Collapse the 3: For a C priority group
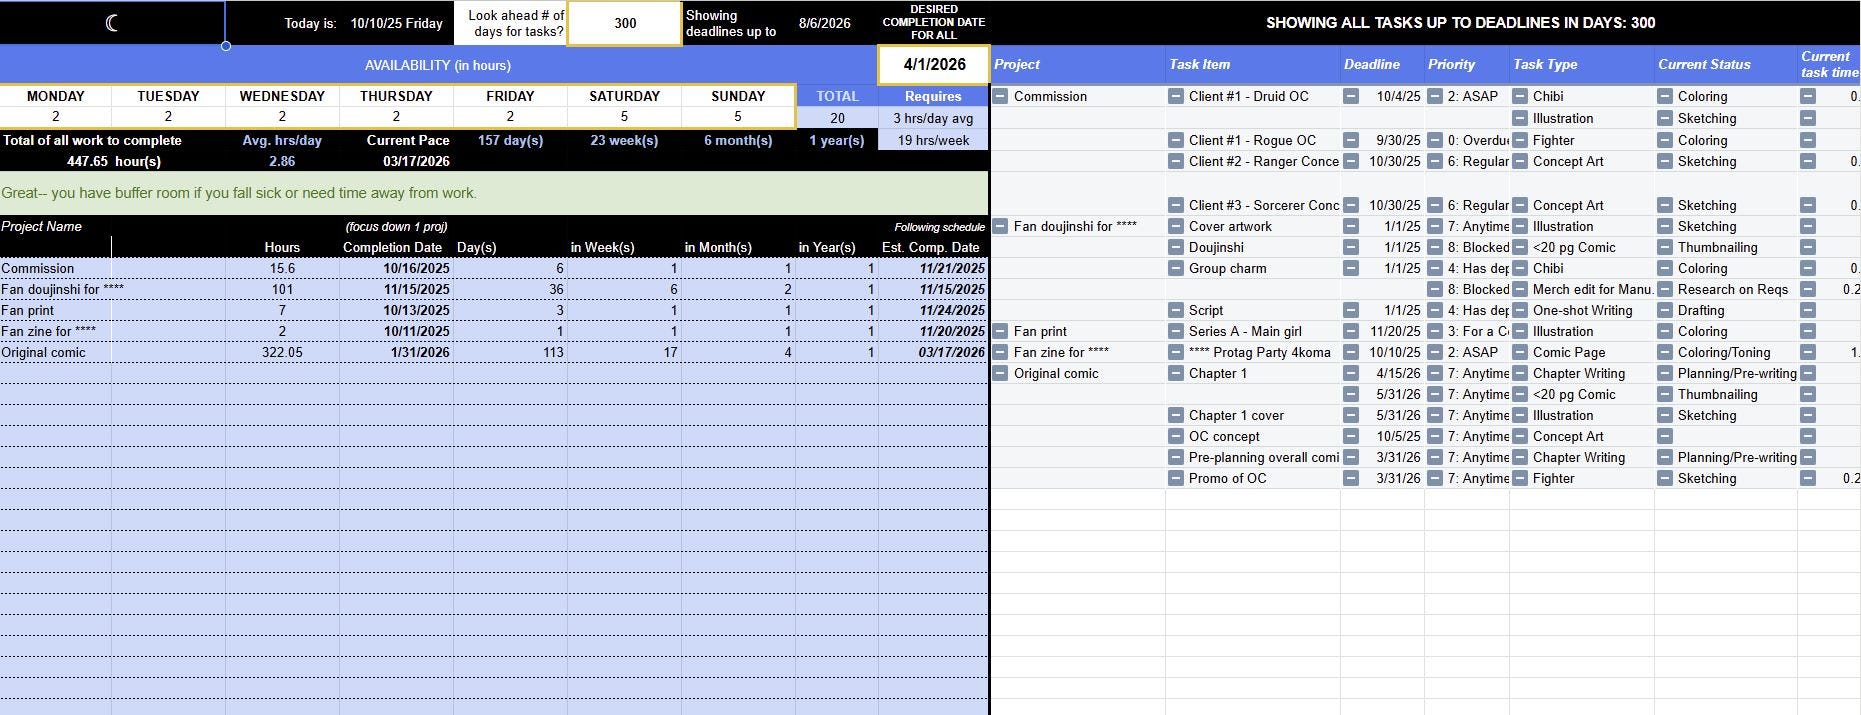1861x715 pixels. click(x=1435, y=332)
